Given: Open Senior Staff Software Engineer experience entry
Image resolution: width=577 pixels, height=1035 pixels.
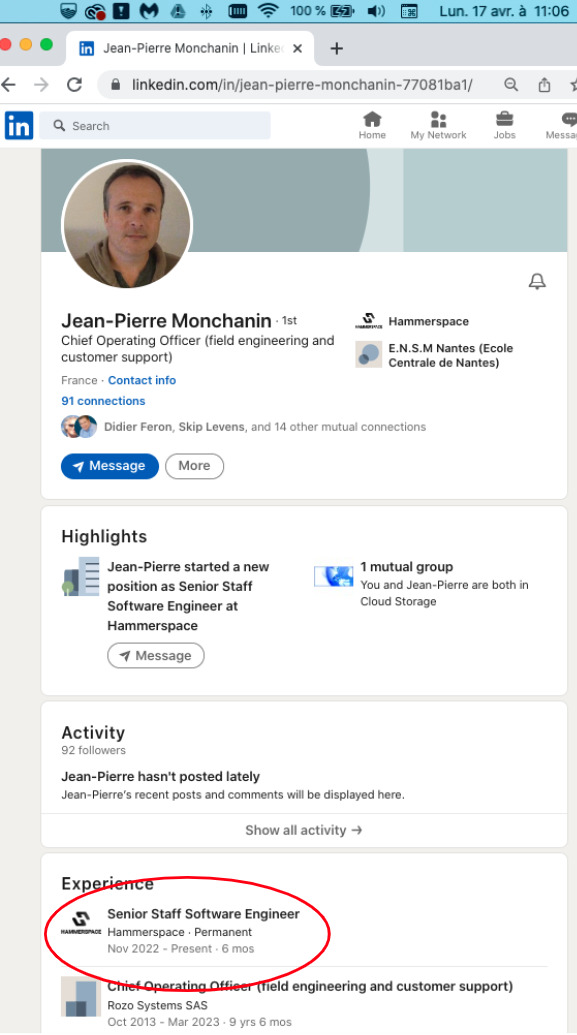Looking at the screenshot, I should click(203, 914).
